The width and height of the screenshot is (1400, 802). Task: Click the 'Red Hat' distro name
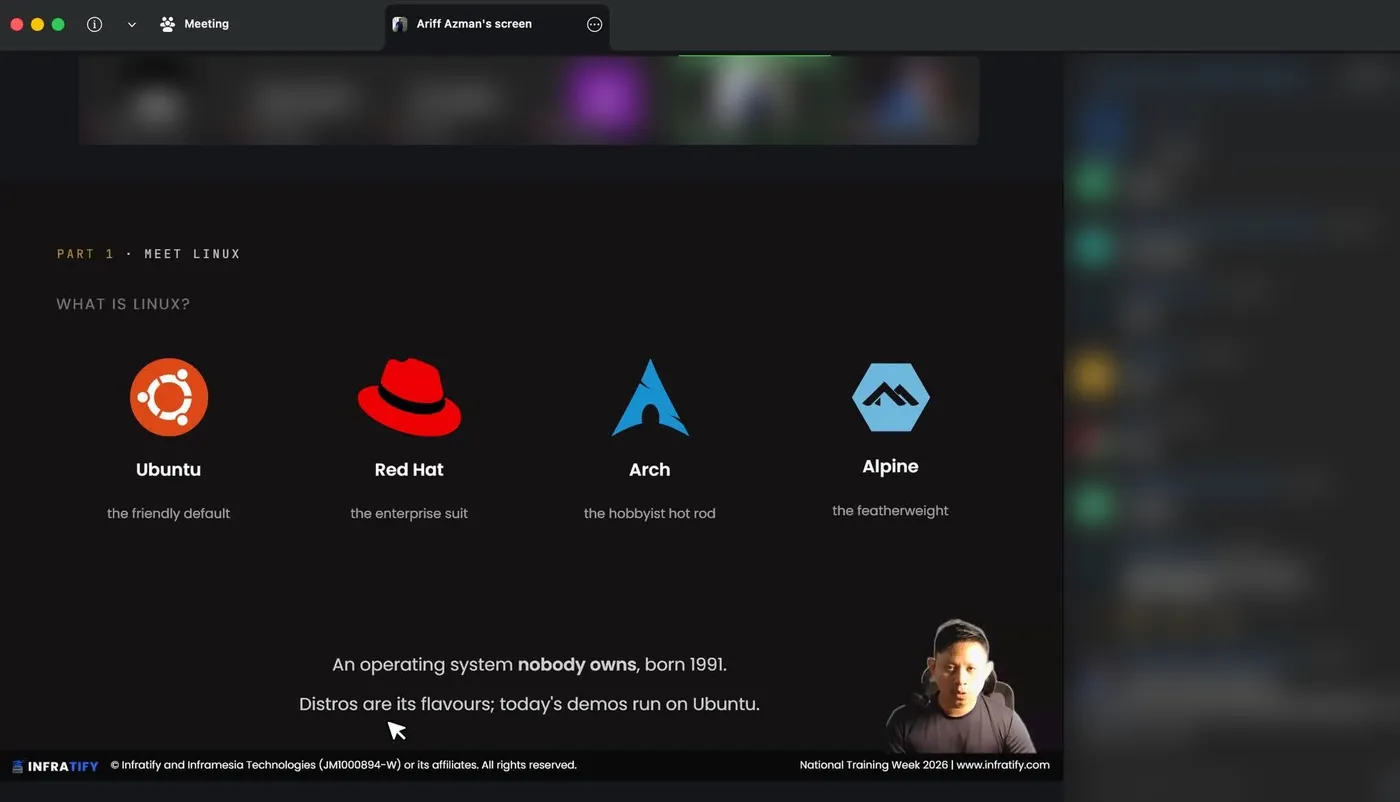(x=409, y=470)
